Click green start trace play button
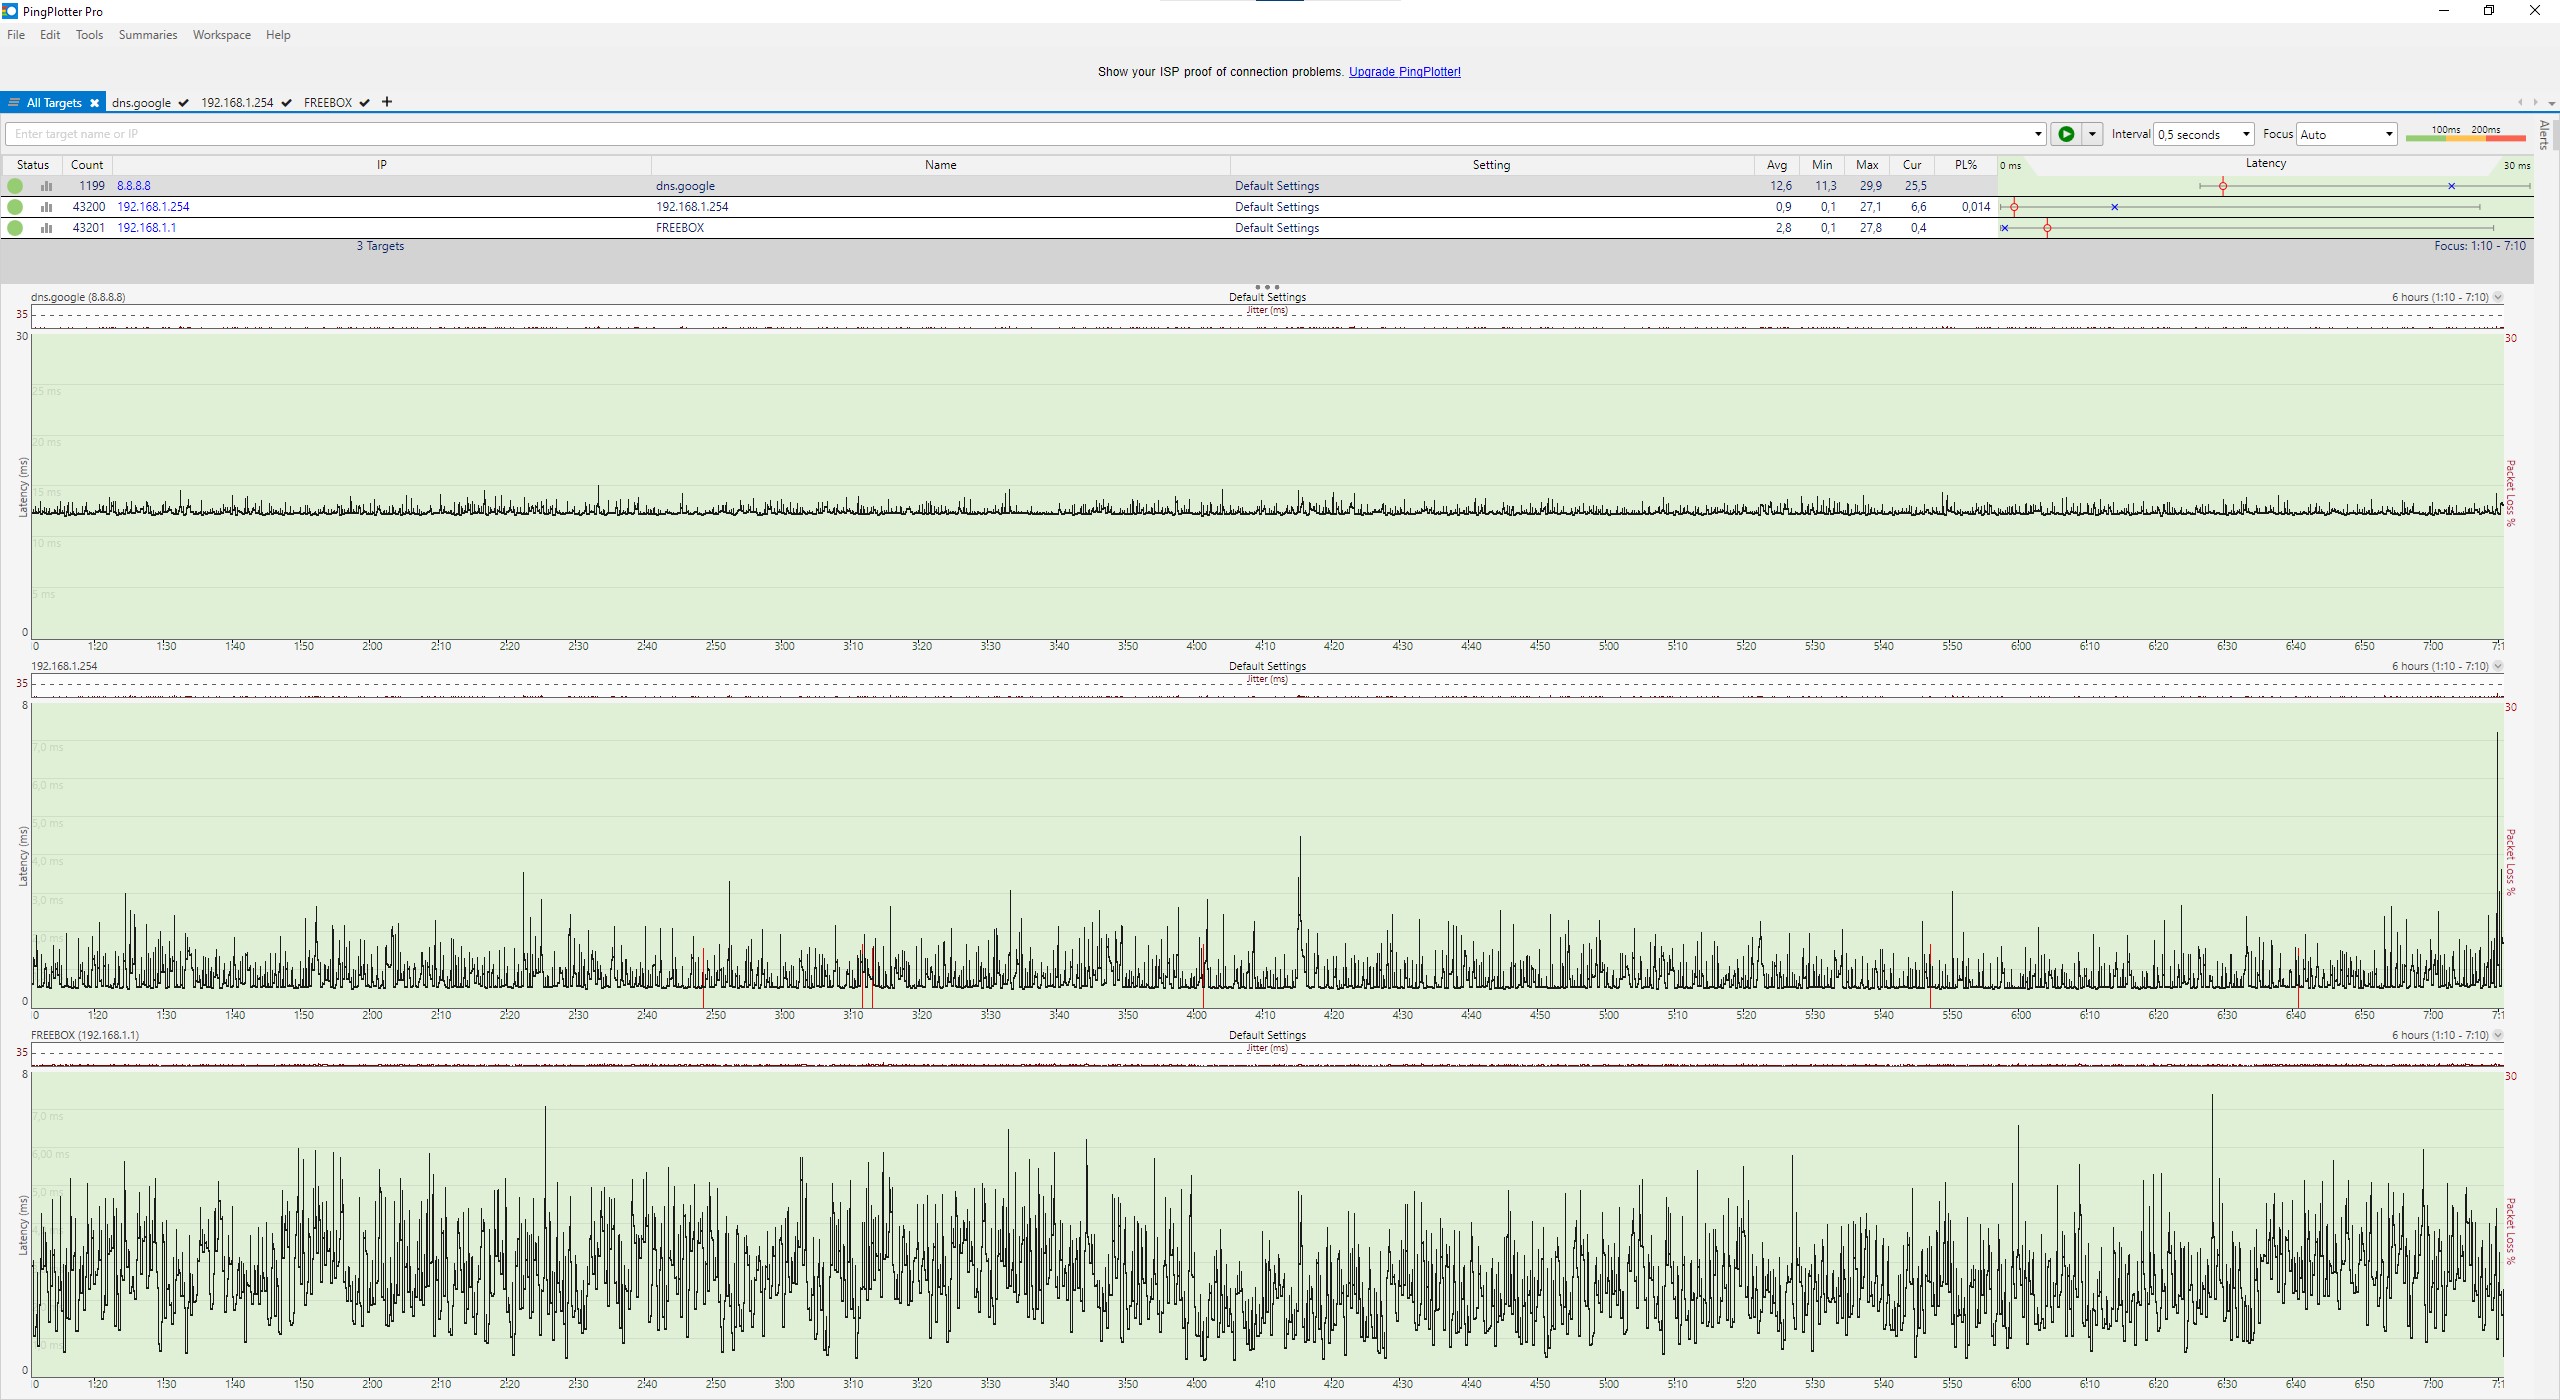 [x=2066, y=134]
